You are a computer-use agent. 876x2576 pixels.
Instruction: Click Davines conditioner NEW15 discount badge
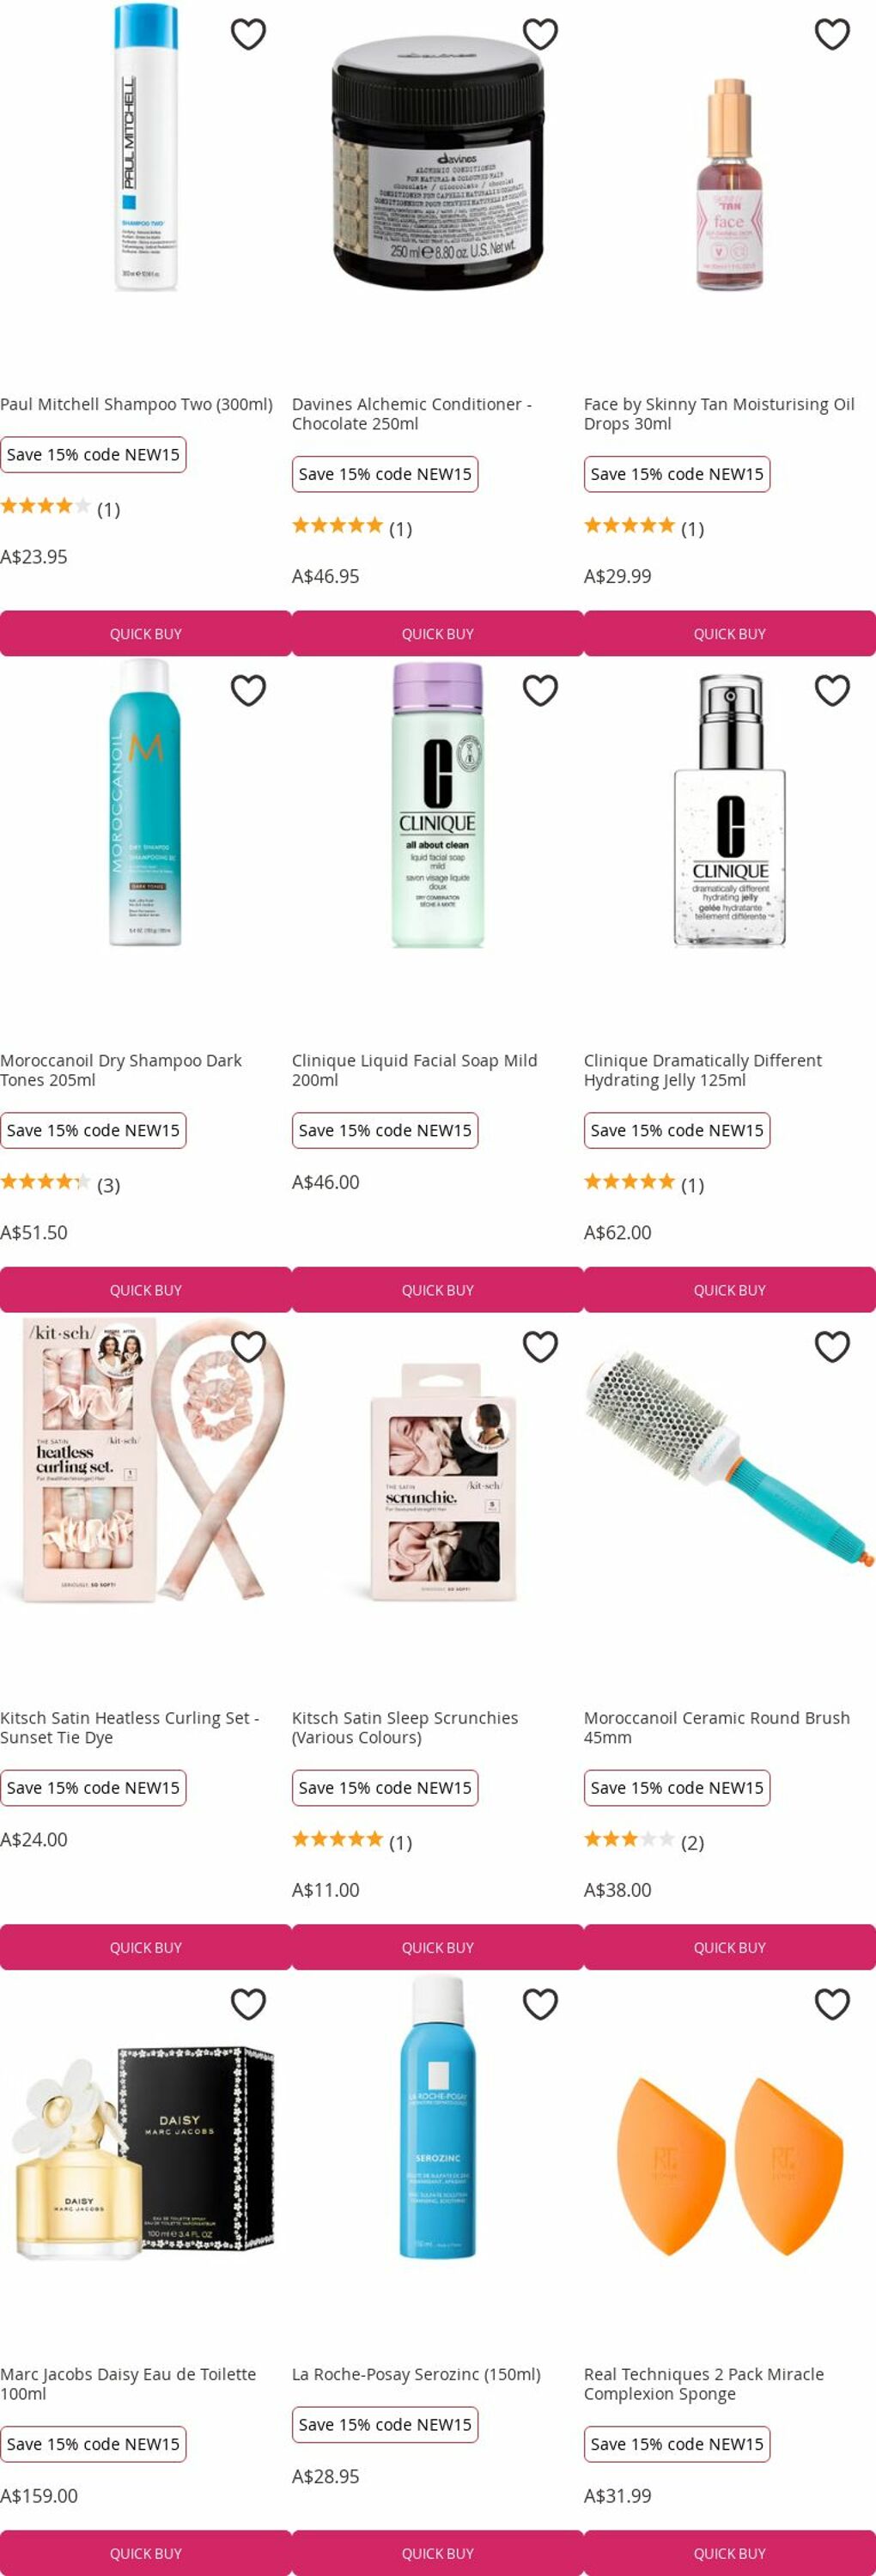[x=385, y=474]
